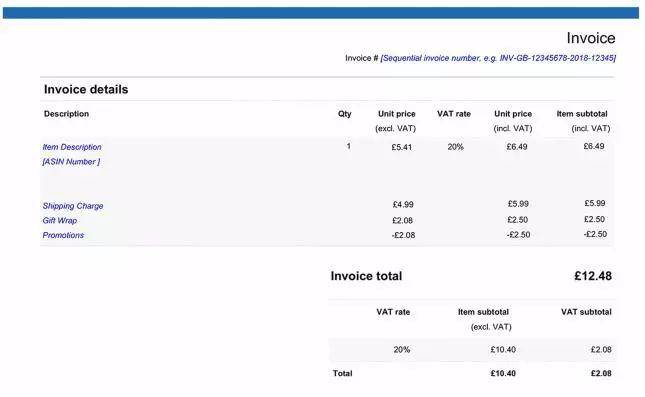Screen dimensions: 645x397
Task: Click the £12.48 invoice total amount
Action: coord(593,276)
